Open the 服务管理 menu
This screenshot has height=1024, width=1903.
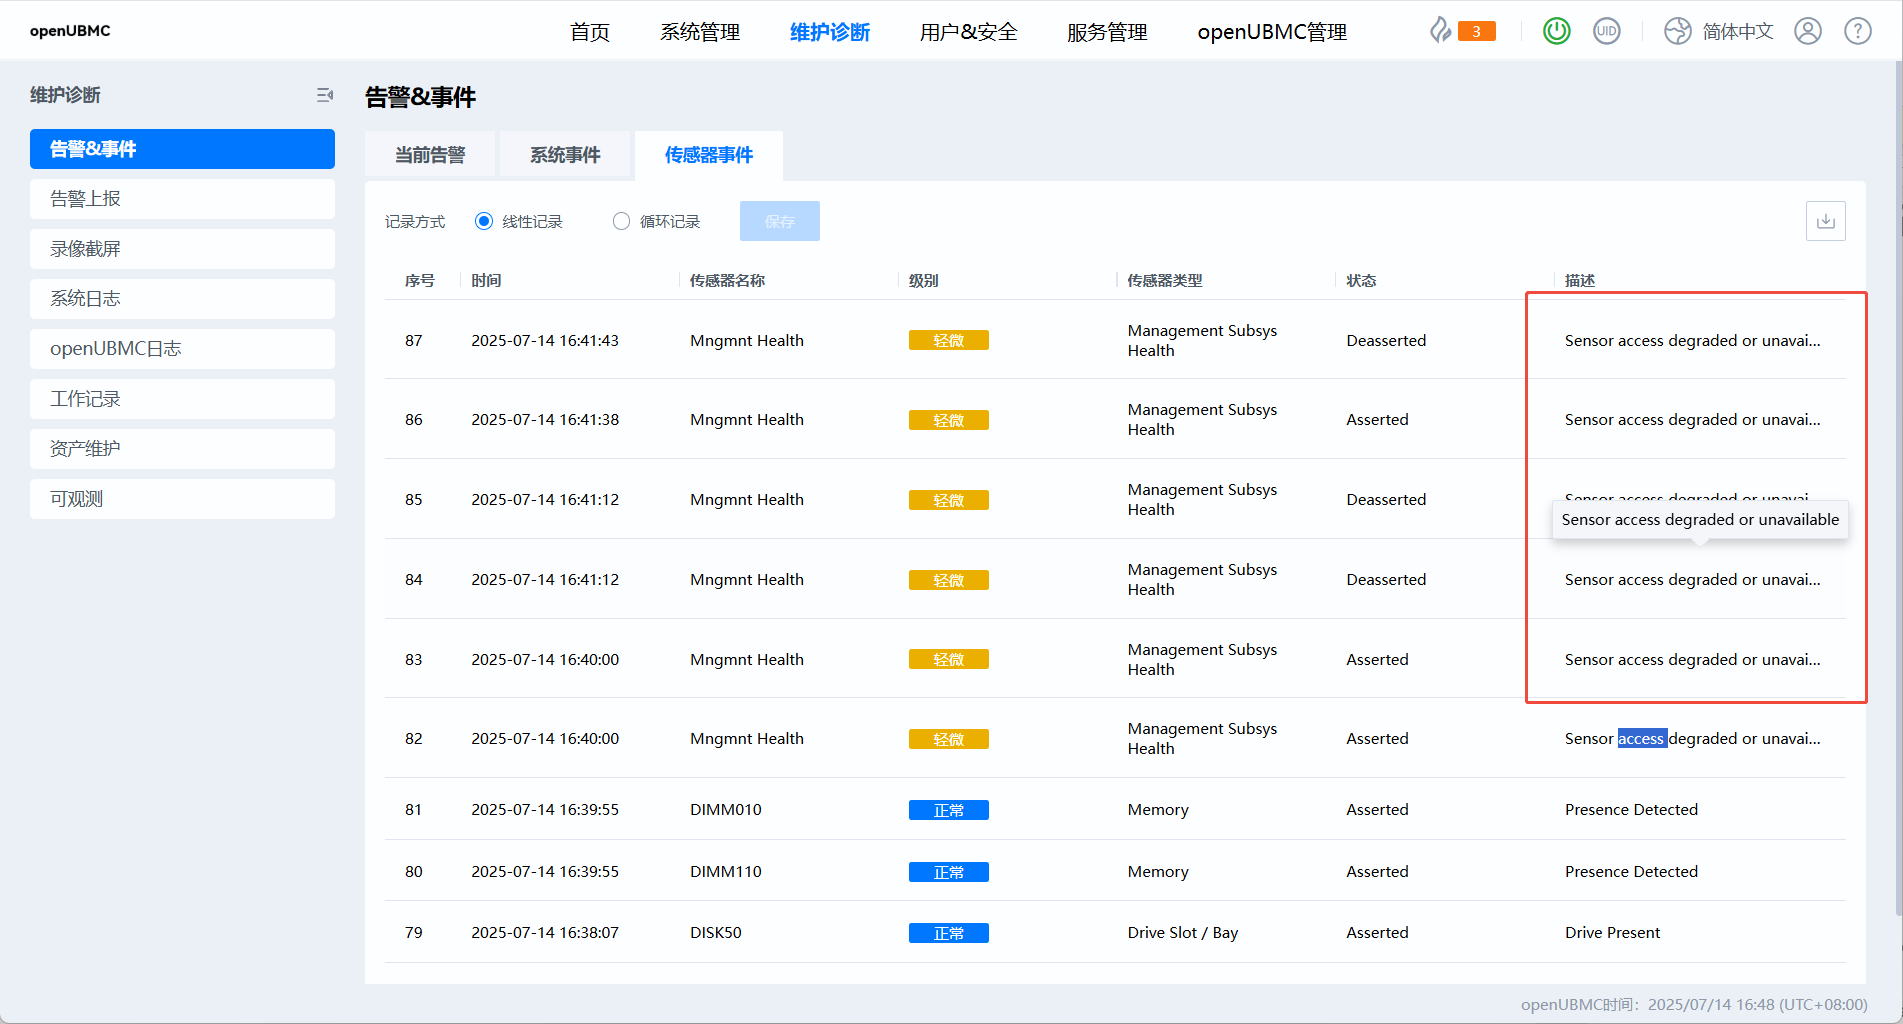pos(1107,32)
